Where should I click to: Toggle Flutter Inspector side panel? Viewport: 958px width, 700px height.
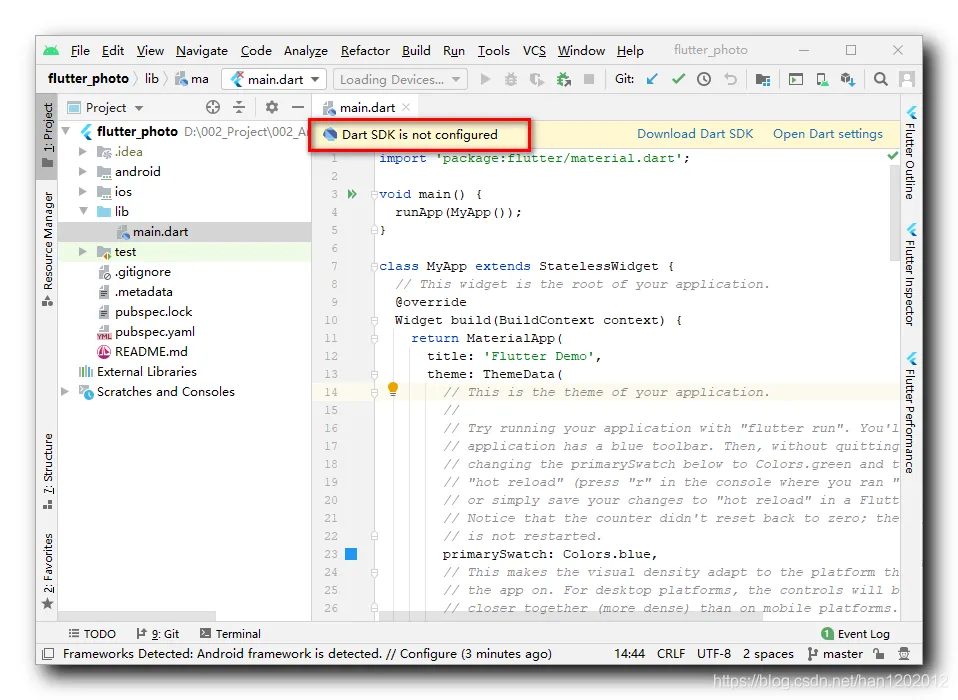click(x=910, y=275)
